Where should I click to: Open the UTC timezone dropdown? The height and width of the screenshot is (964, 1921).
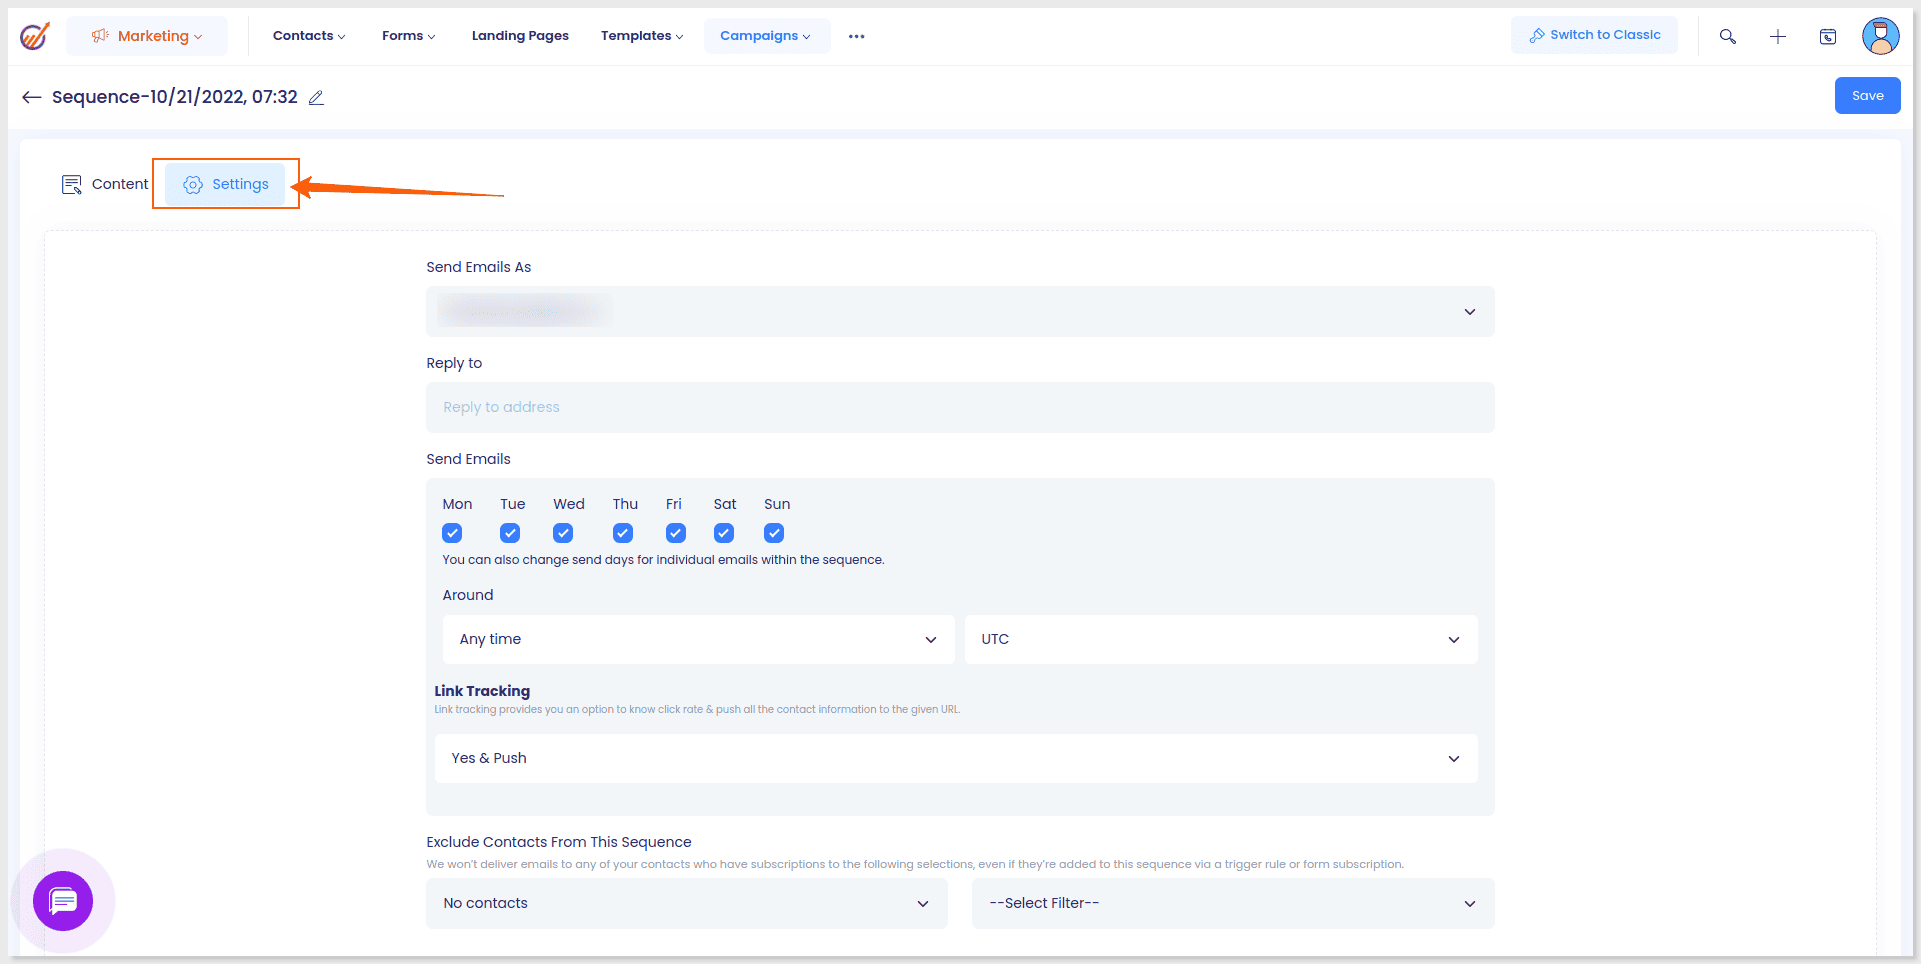(x=1220, y=639)
